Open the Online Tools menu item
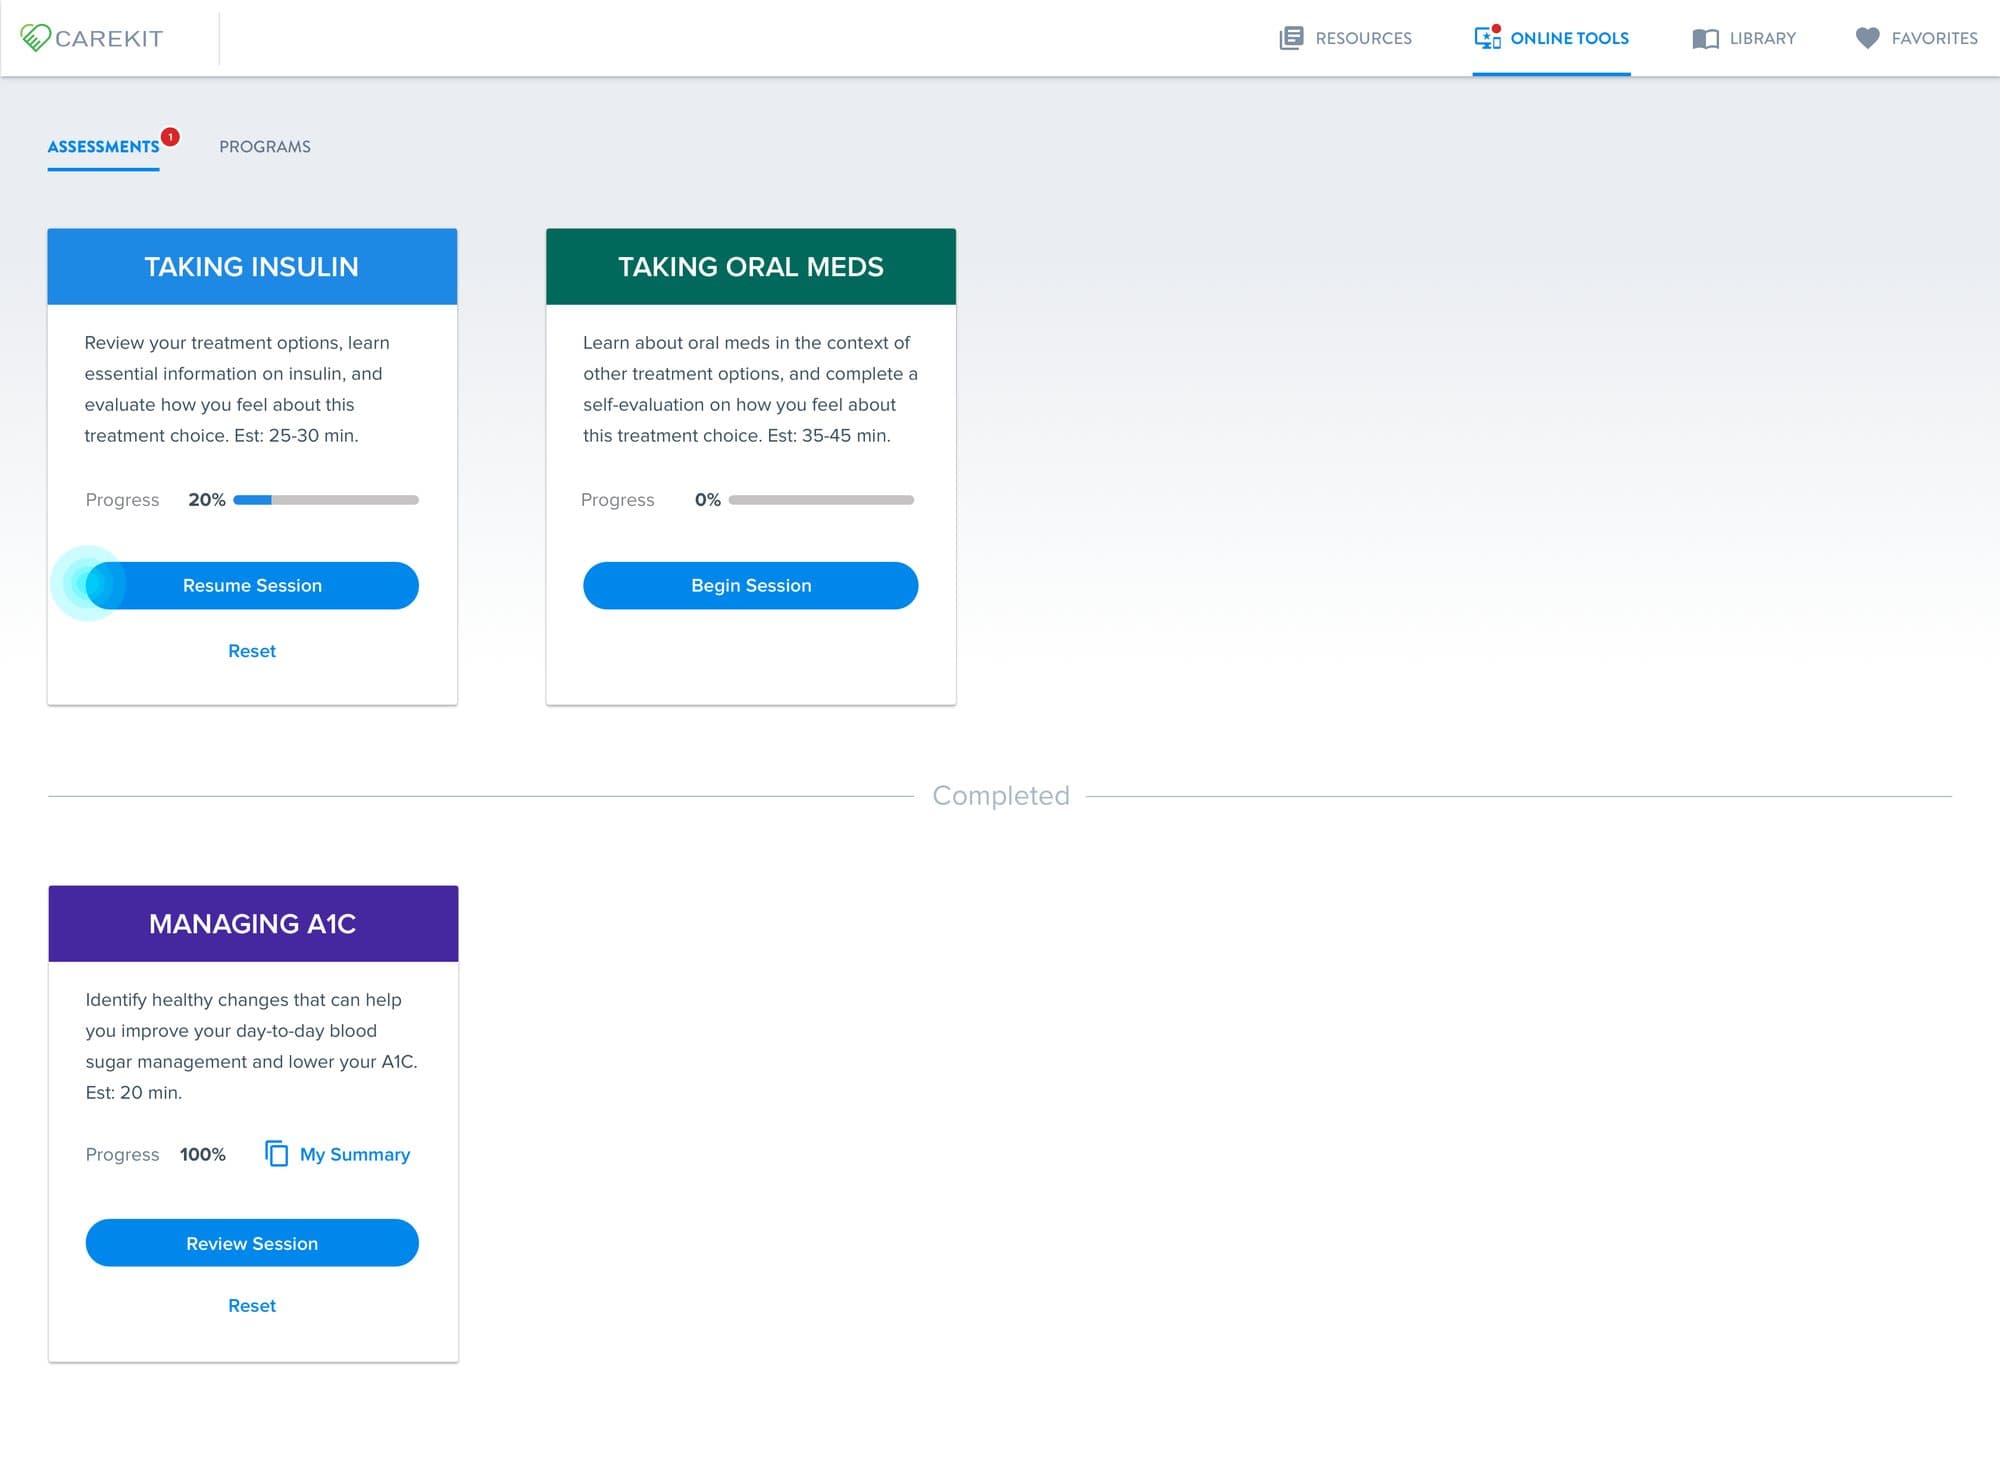 [x=1551, y=38]
